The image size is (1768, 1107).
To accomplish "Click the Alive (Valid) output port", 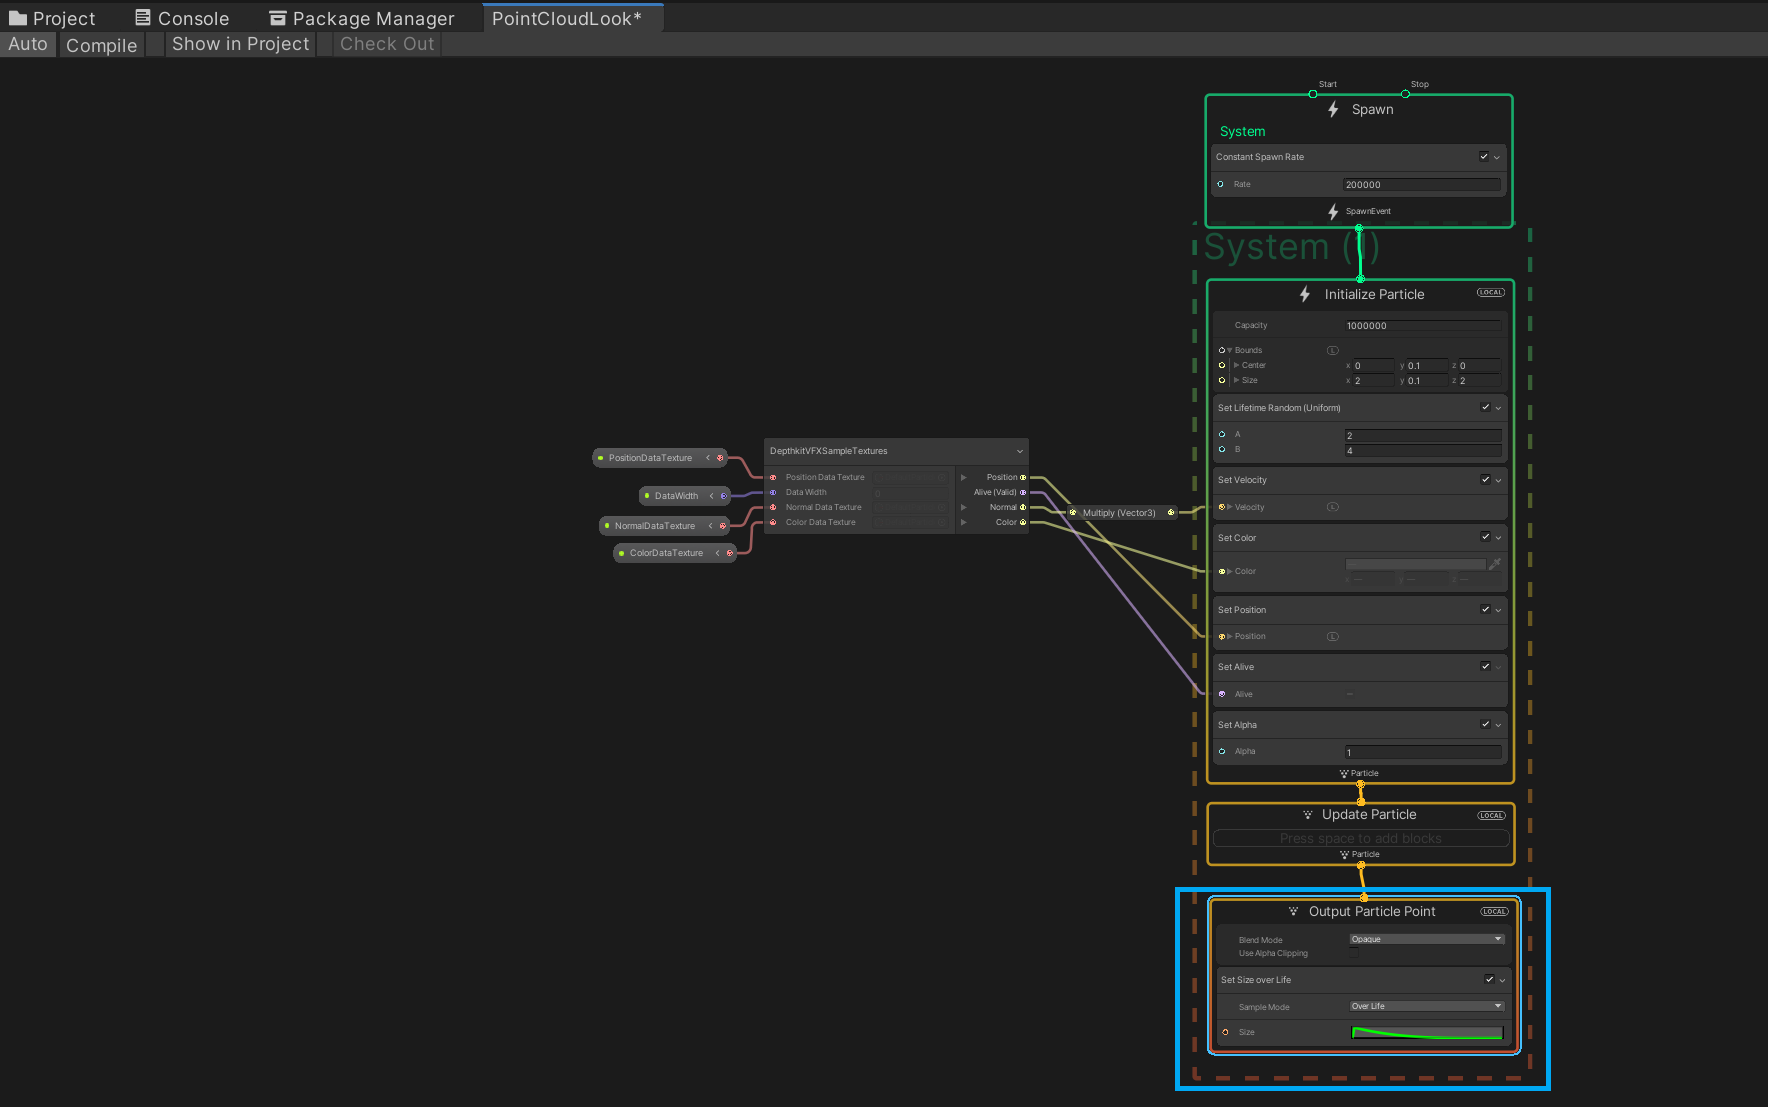I will coord(1022,492).
